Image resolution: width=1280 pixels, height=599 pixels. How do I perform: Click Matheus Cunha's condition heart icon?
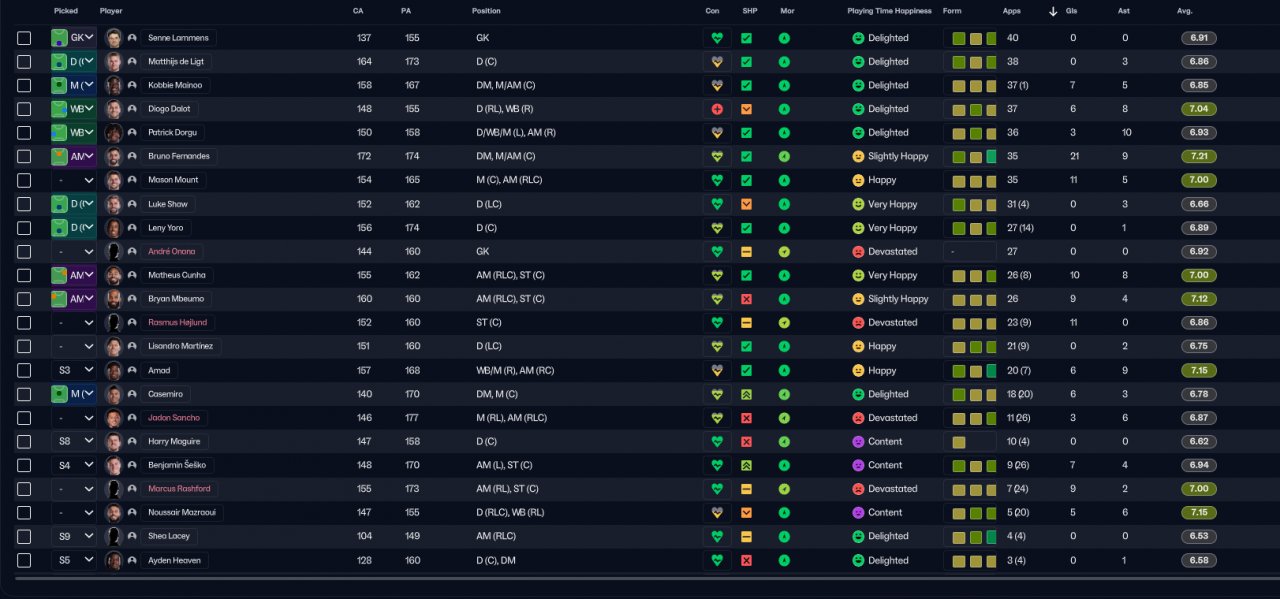click(716, 275)
